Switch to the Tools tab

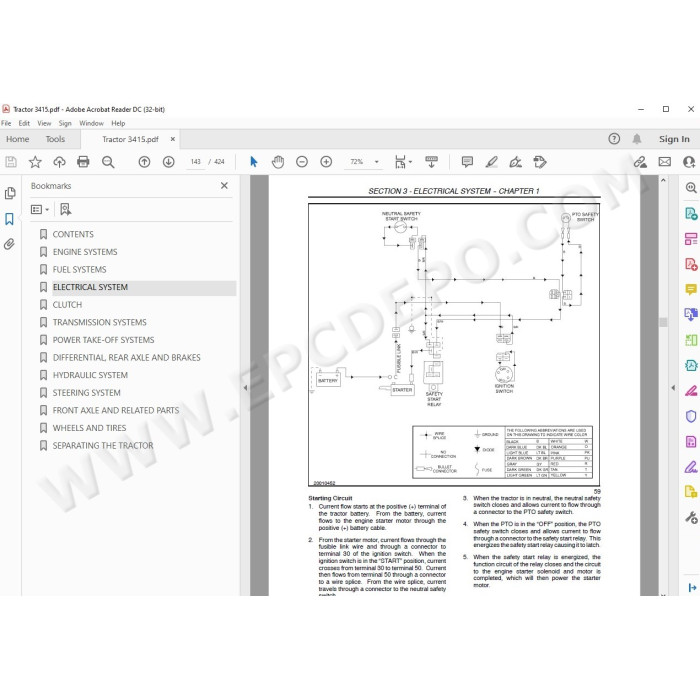pos(55,139)
